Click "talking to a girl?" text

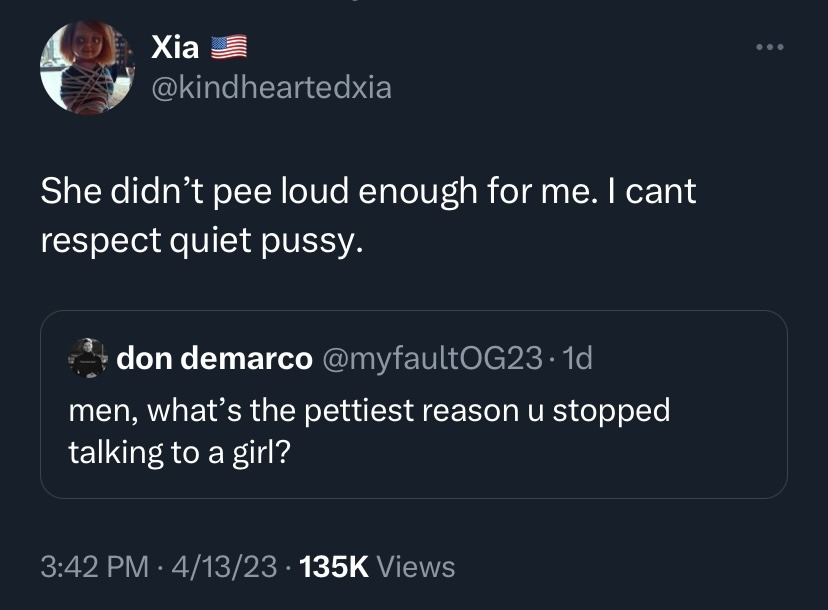point(179,451)
